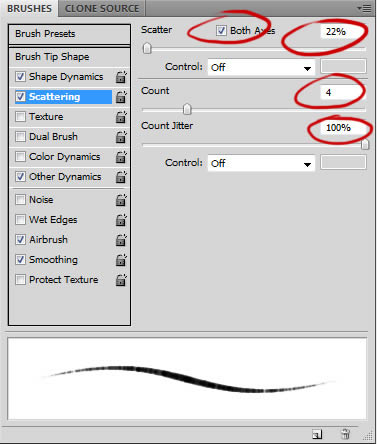Click the Count slider handle
377x444 pixels.
pos(187,109)
